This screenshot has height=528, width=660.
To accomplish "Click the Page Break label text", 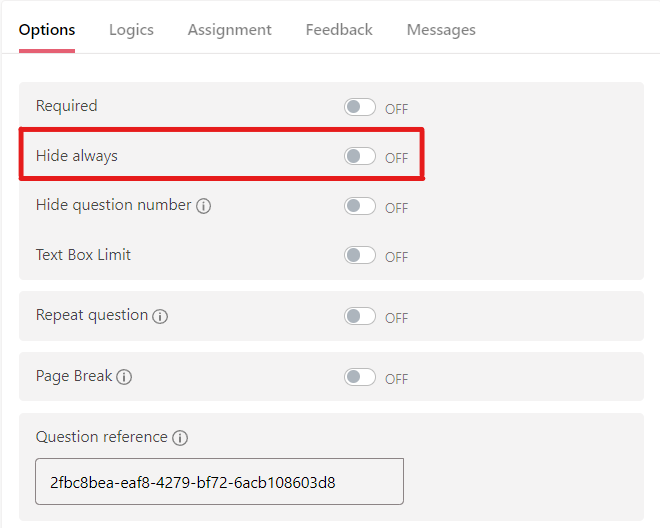I will tap(74, 377).
